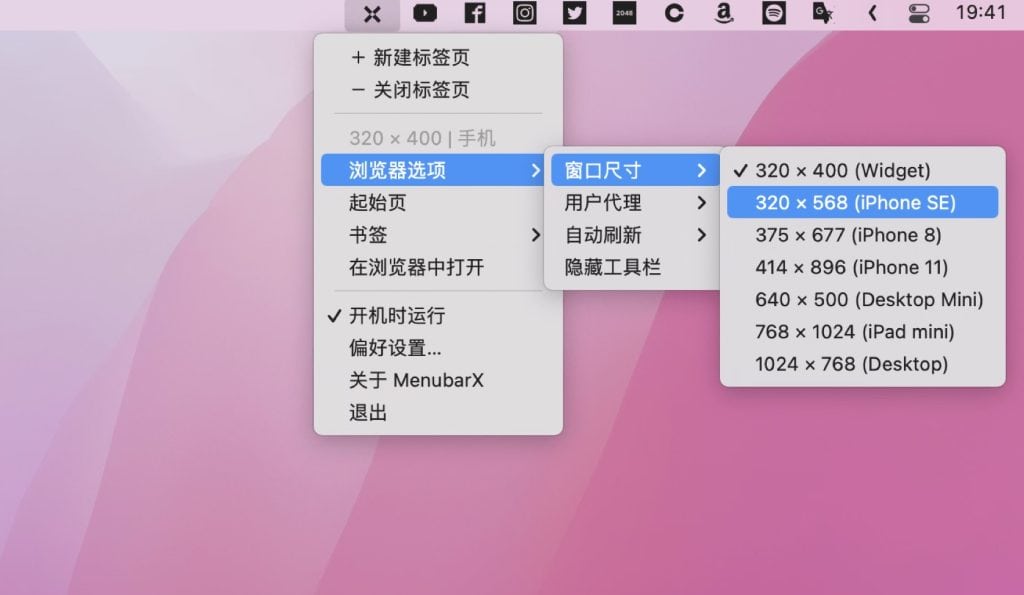The image size is (1024, 595).
Task: Open the Twitter menu bar icon
Action: tap(574, 13)
